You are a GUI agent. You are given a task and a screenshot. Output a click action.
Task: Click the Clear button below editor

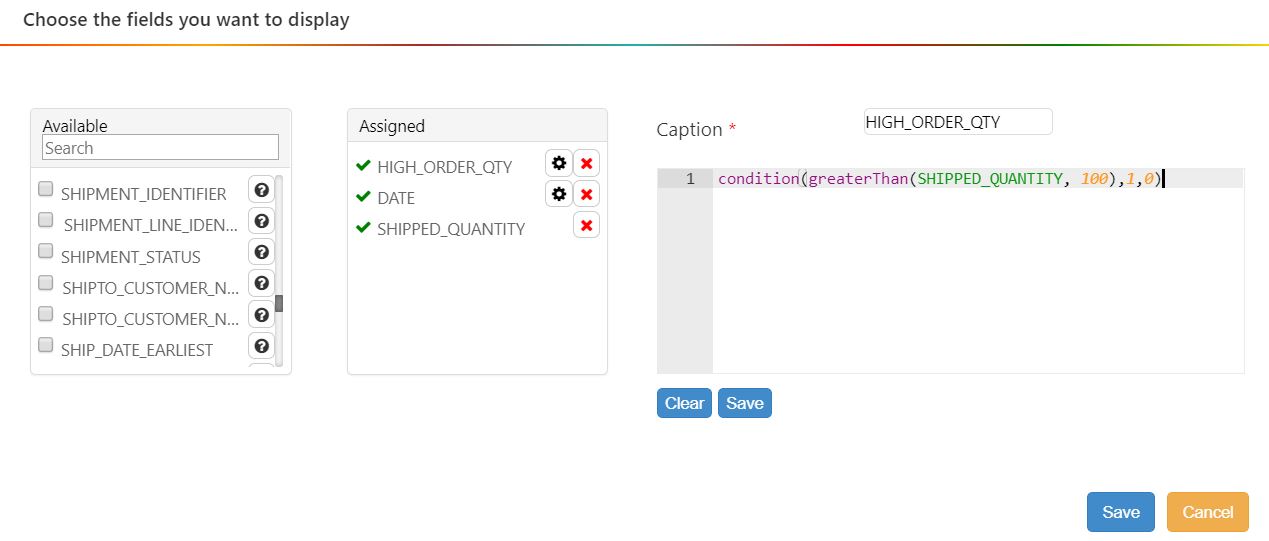pyautogui.click(x=684, y=403)
